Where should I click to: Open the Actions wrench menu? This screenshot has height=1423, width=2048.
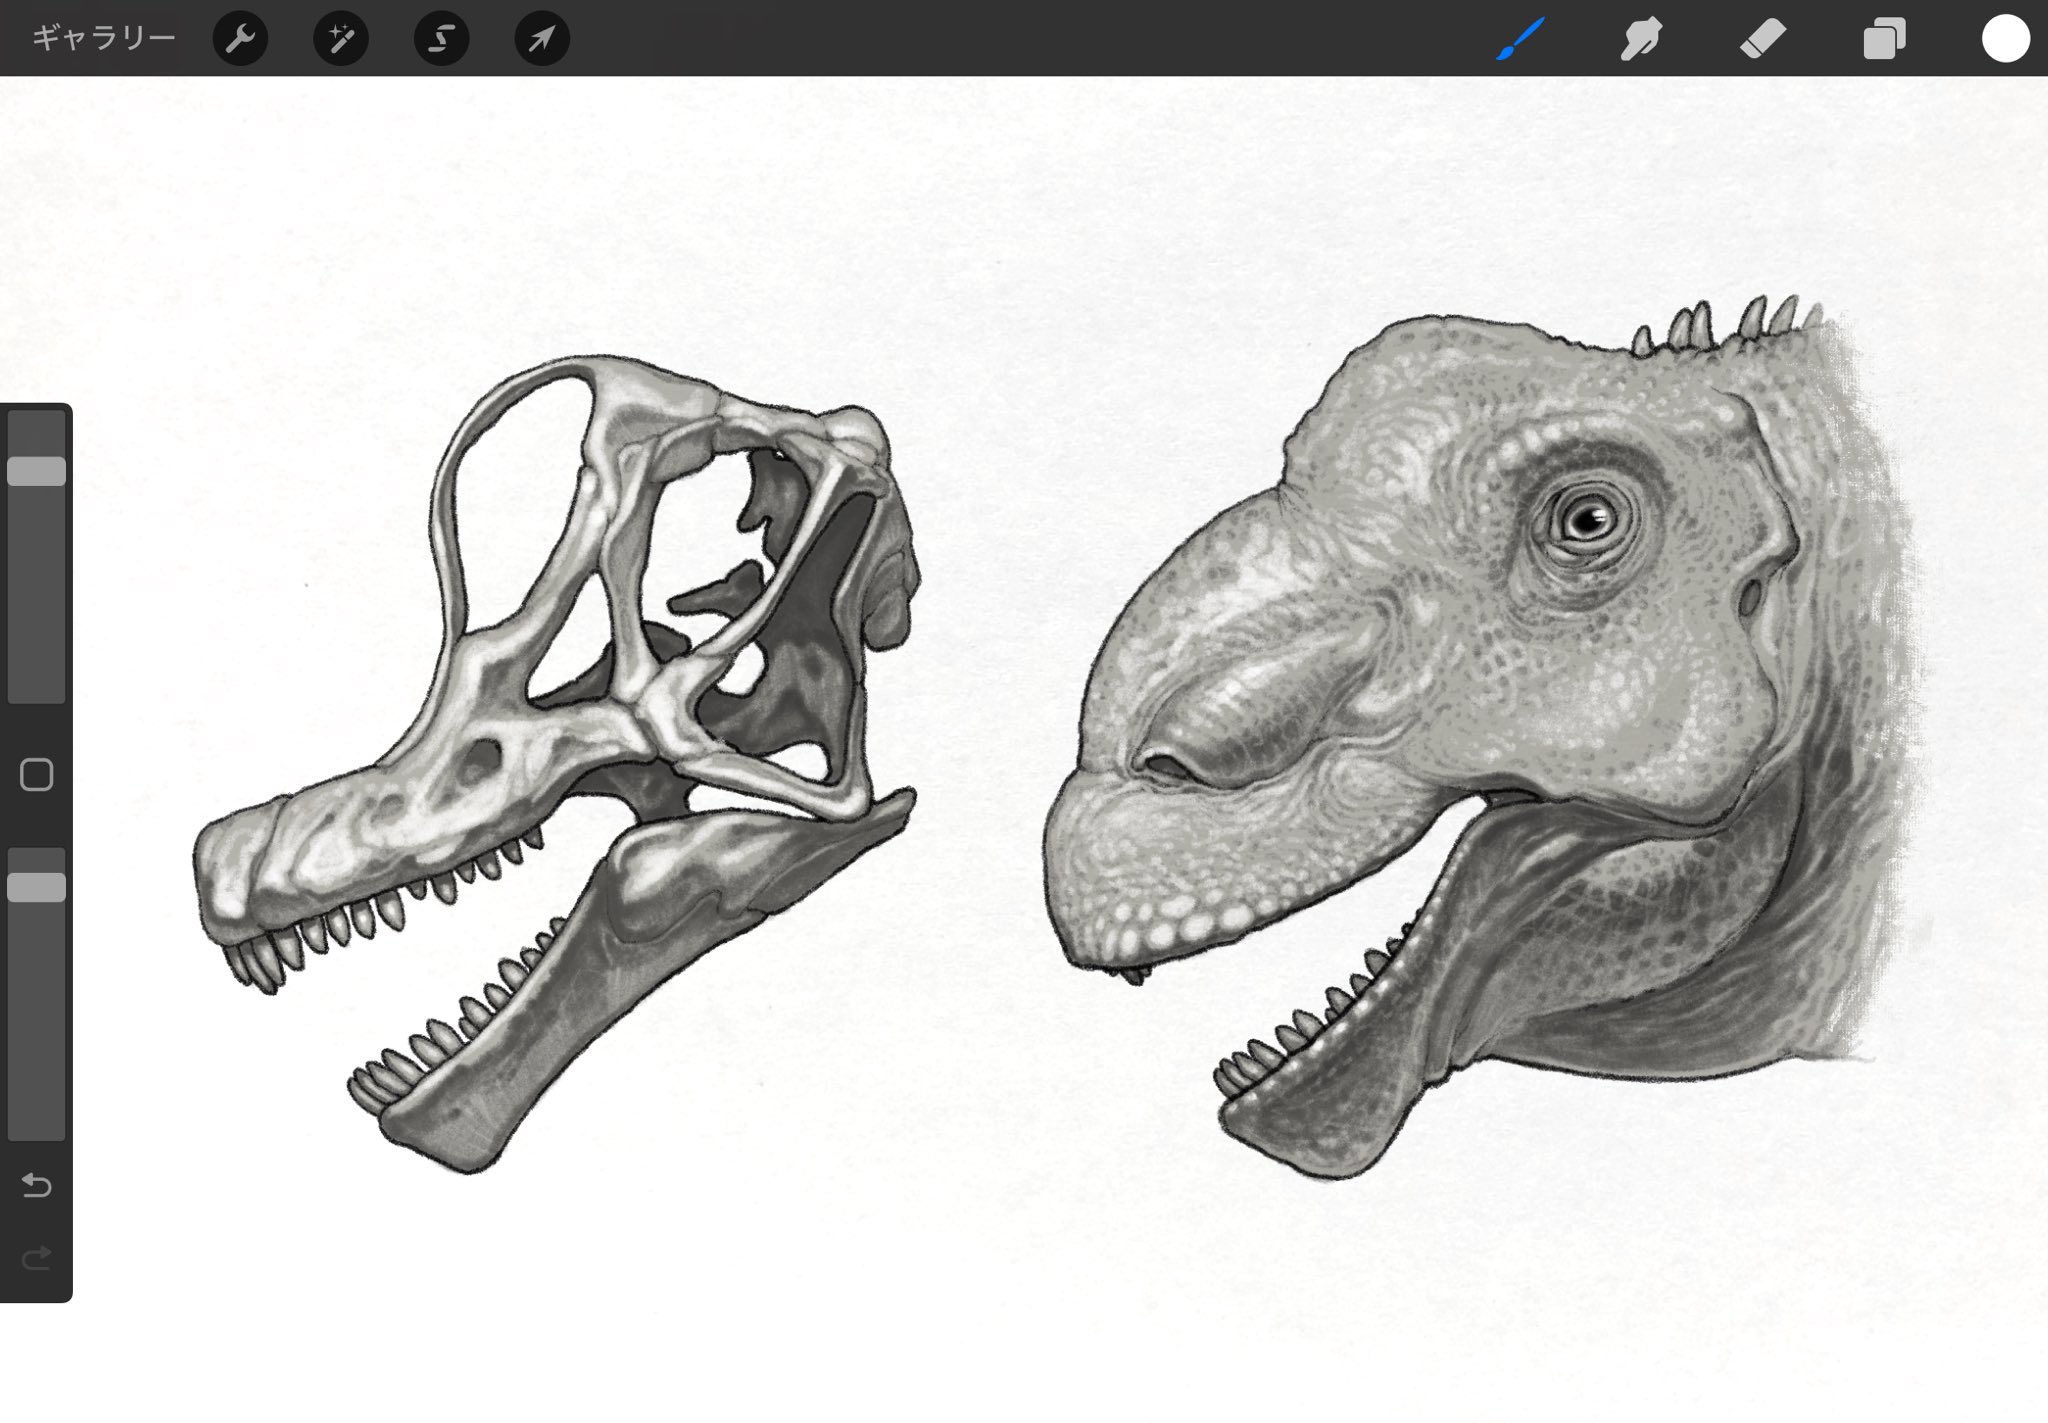coord(240,39)
